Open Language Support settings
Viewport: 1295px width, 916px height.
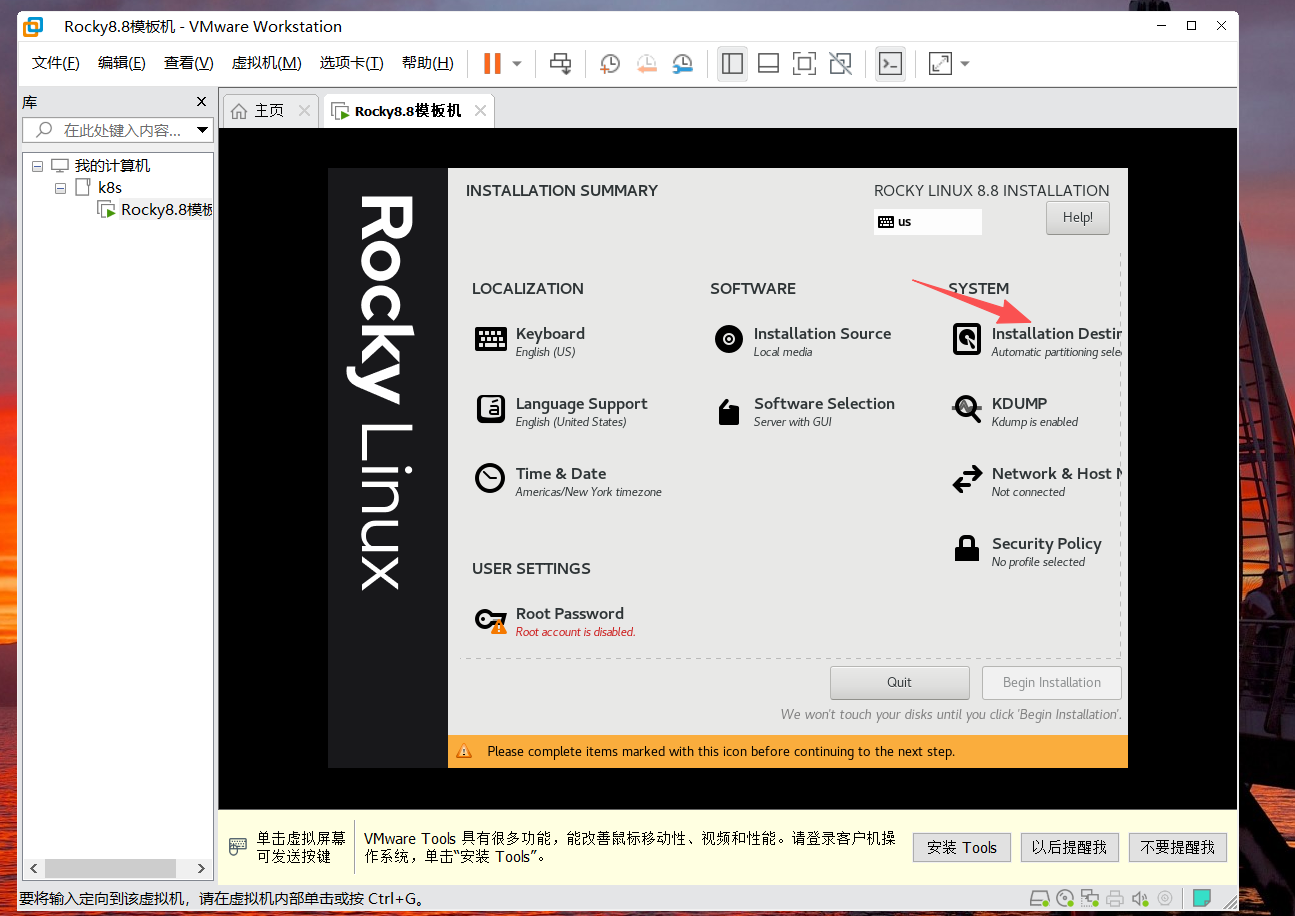click(x=561, y=411)
